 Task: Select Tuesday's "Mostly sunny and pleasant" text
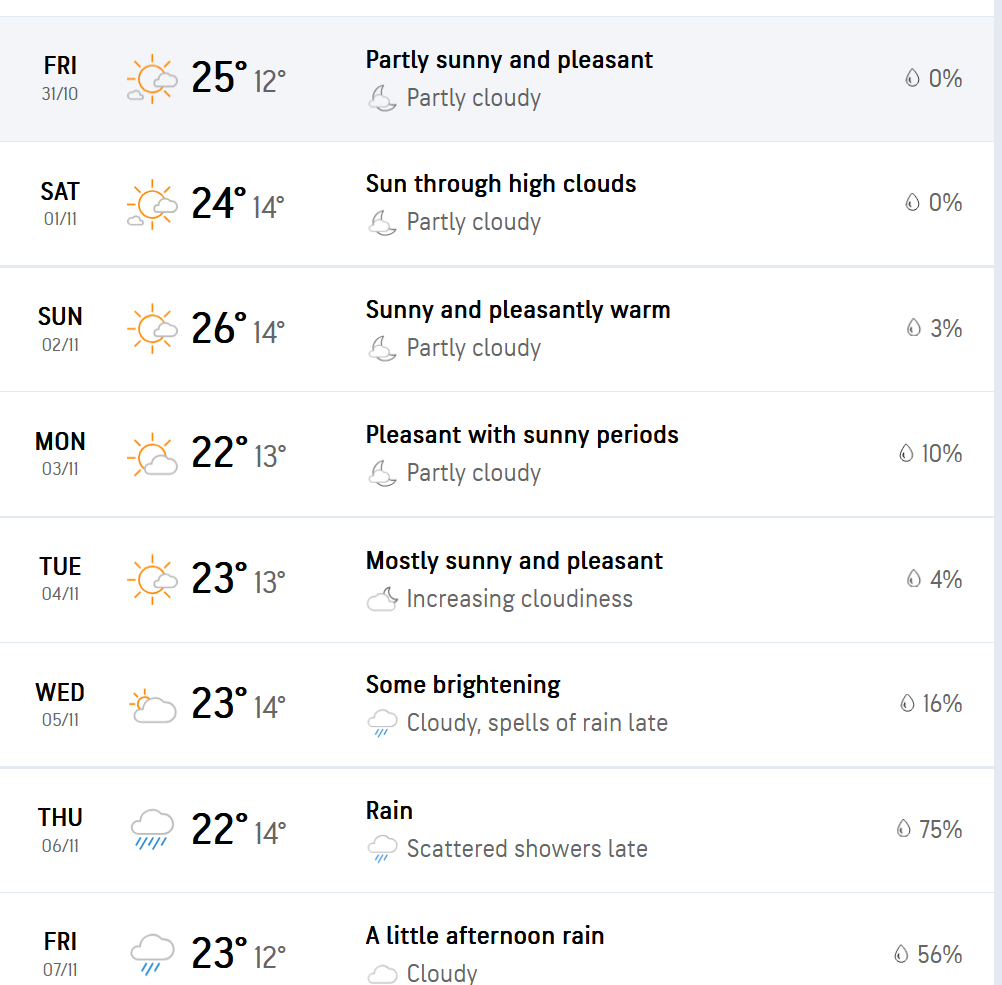click(514, 561)
